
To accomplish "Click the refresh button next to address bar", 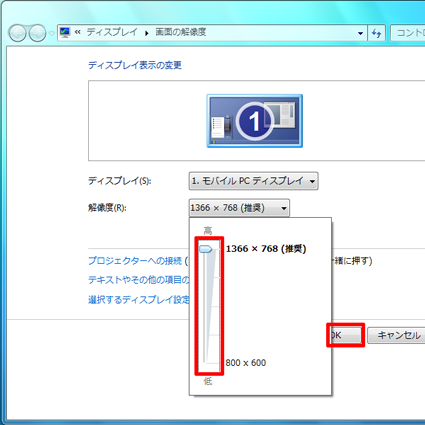I will pyautogui.click(x=376, y=33).
